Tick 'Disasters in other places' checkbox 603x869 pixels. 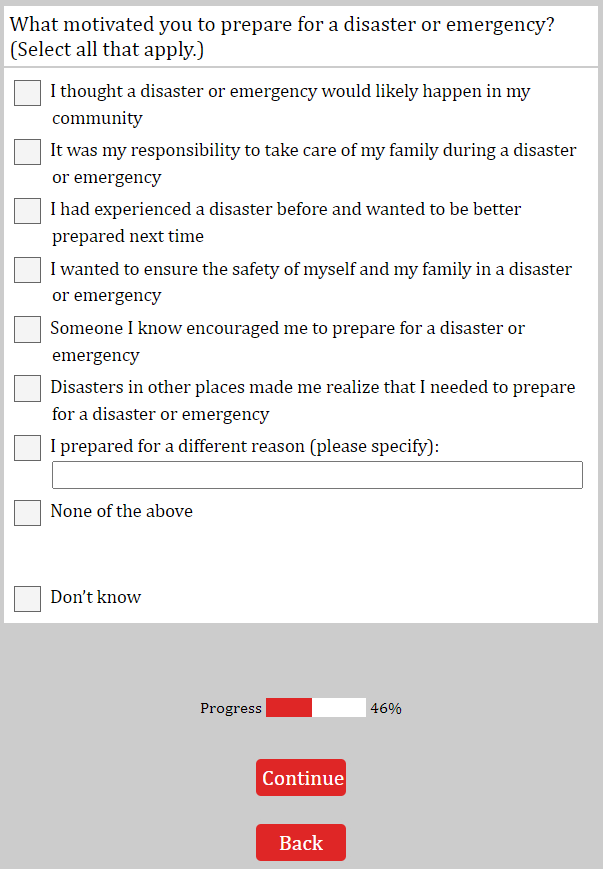[x=28, y=388]
